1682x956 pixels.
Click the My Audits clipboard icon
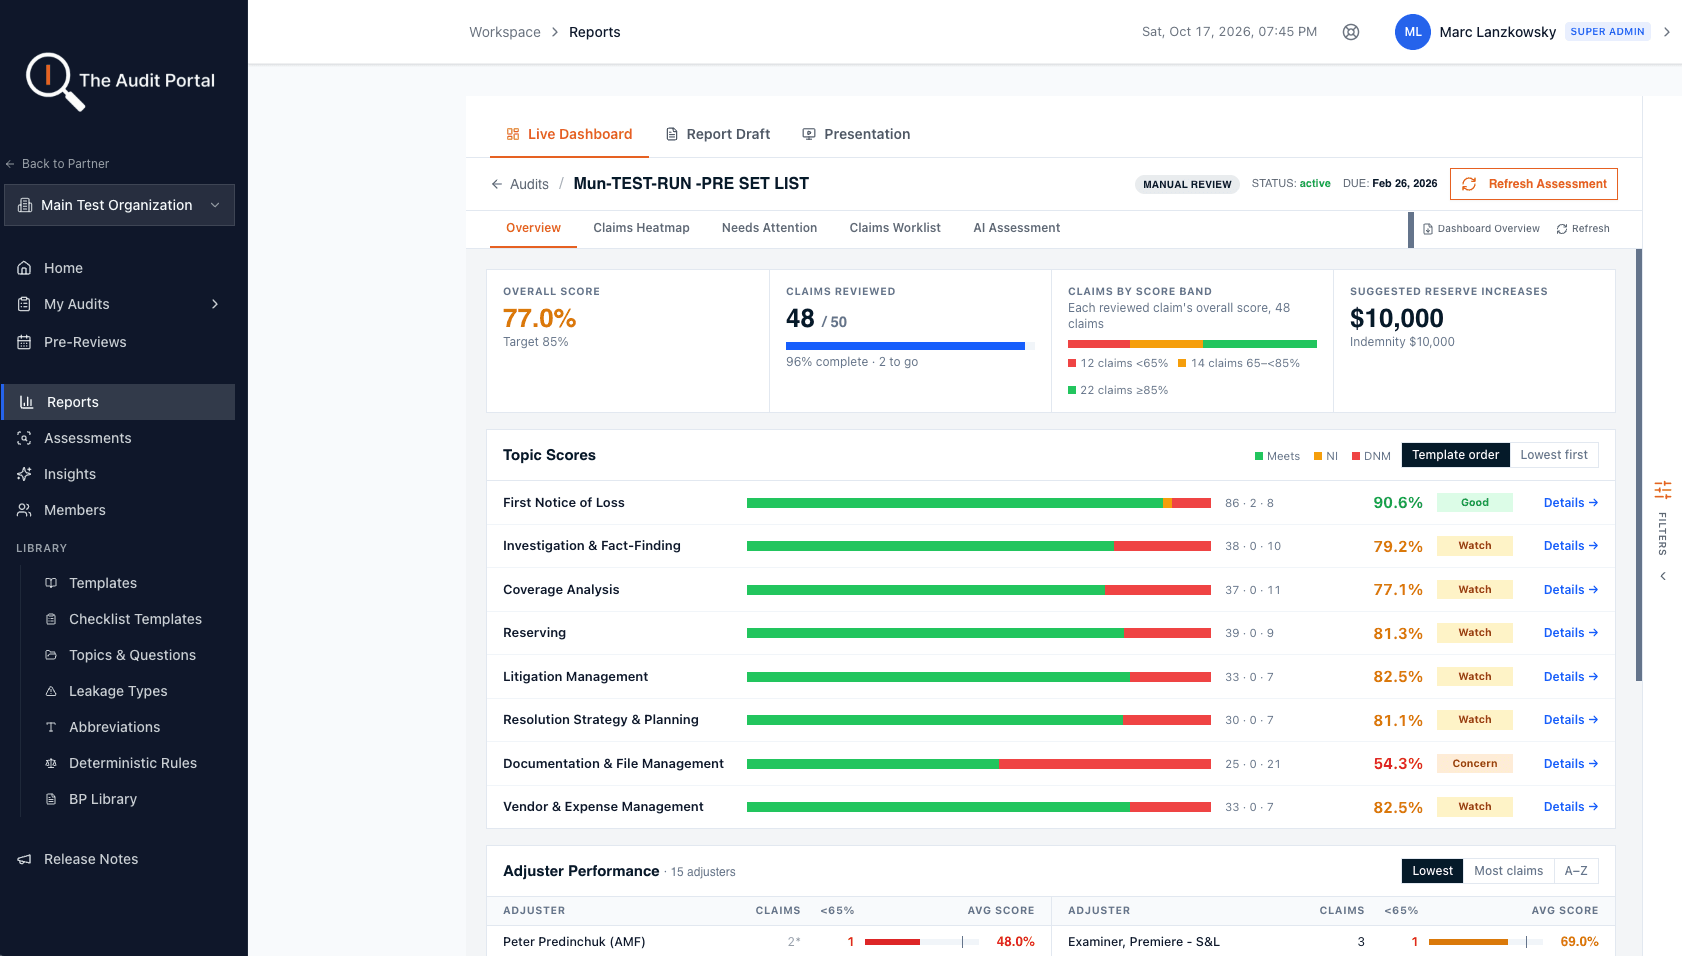(x=24, y=304)
